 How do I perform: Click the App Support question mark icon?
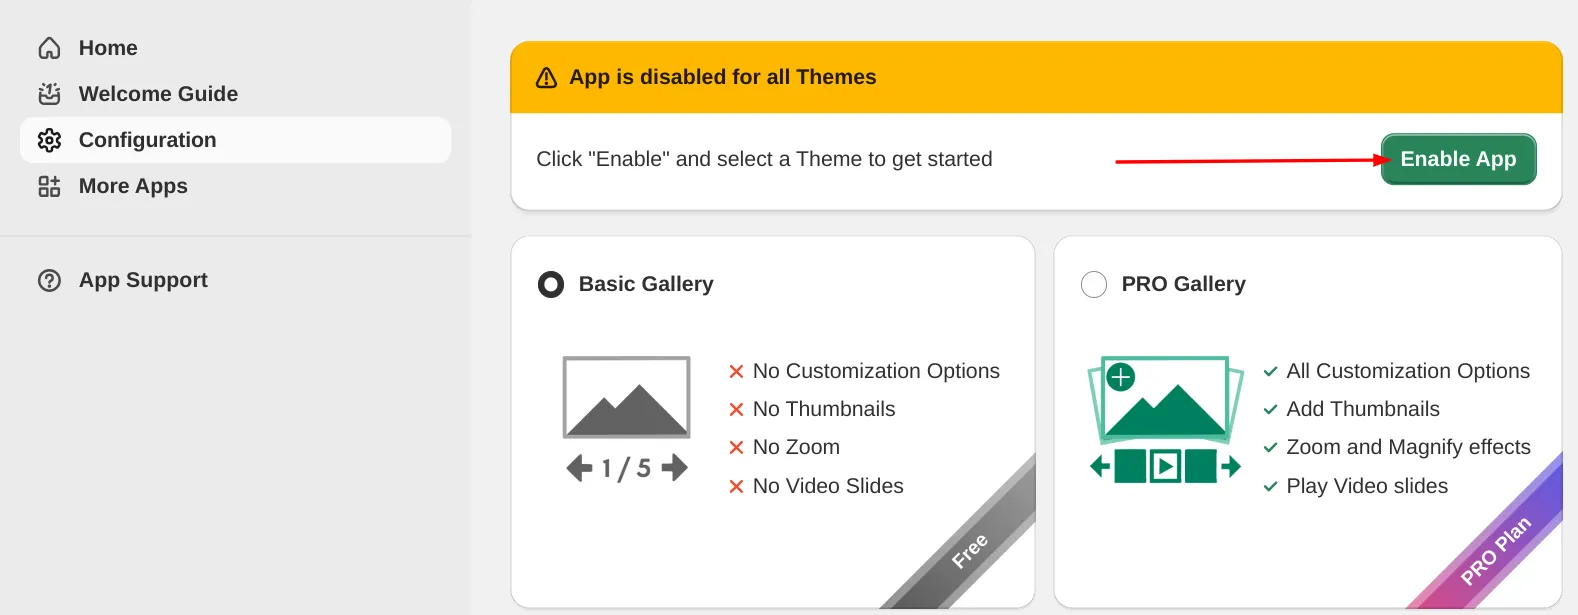pos(49,280)
